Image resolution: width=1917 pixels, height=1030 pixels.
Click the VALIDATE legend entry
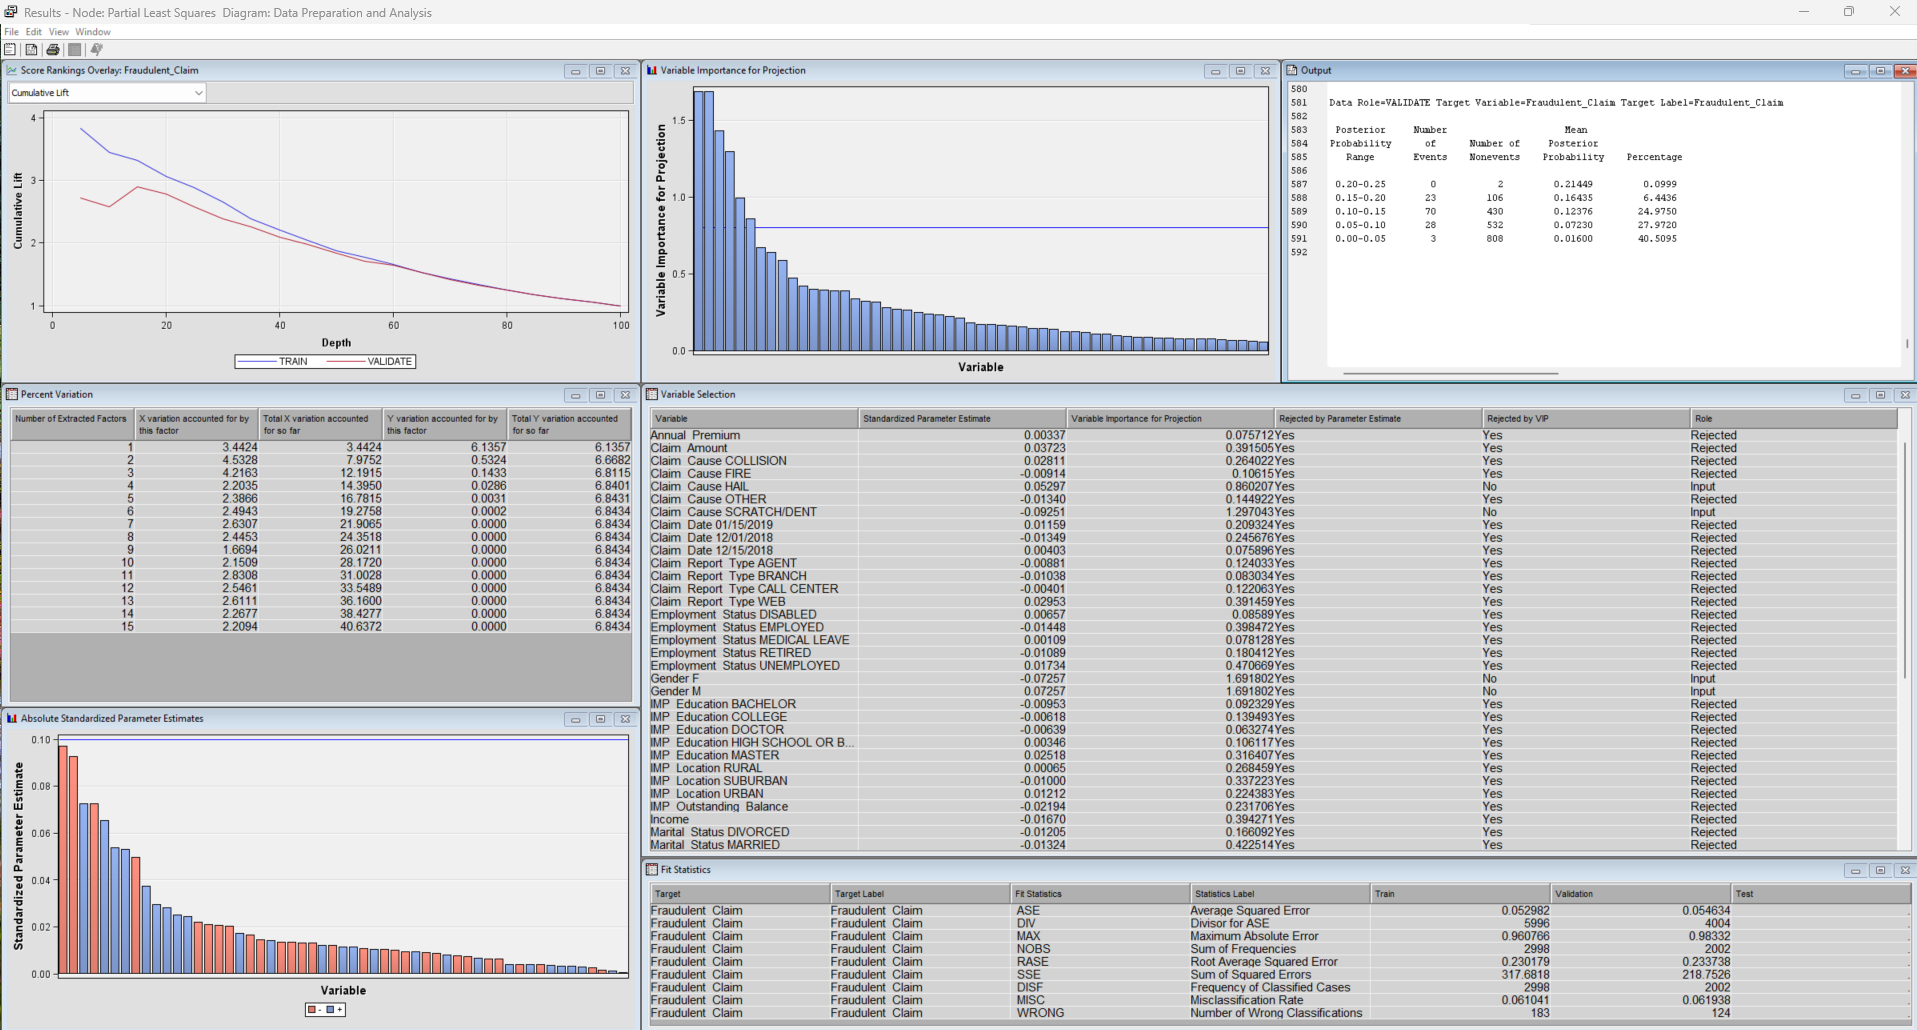pos(369,362)
